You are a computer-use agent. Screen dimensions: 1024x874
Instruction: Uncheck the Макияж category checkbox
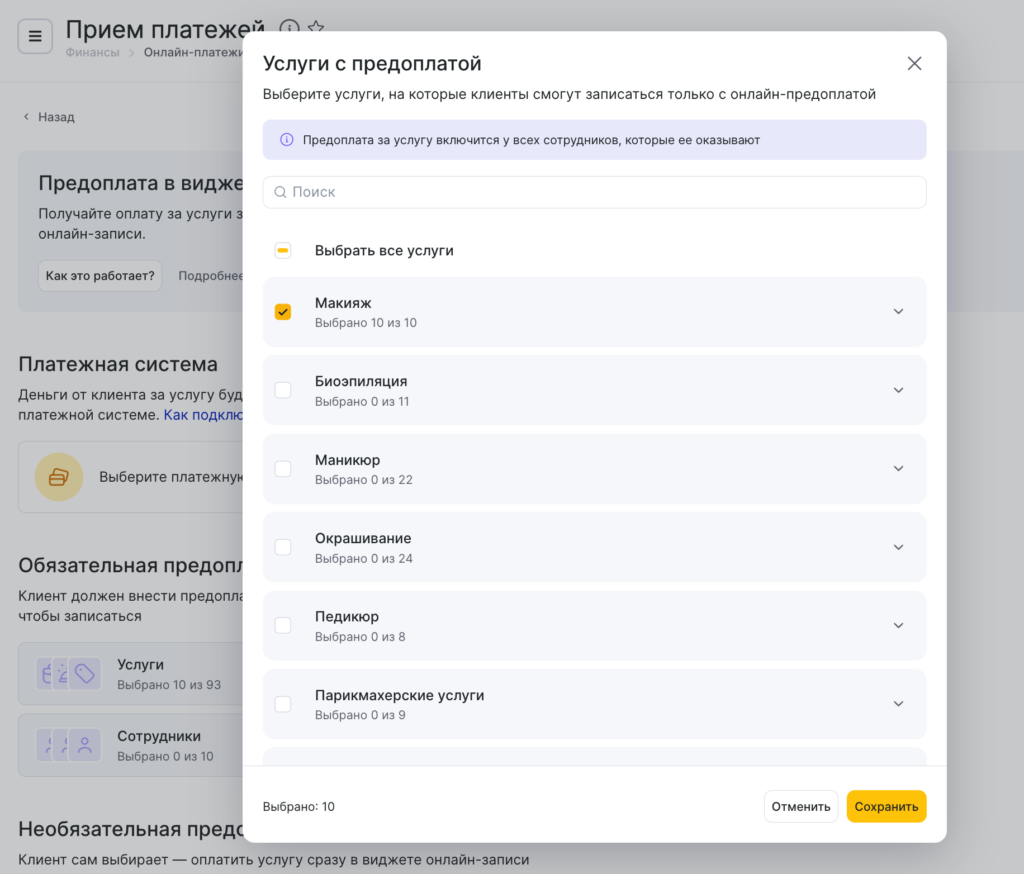283,312
